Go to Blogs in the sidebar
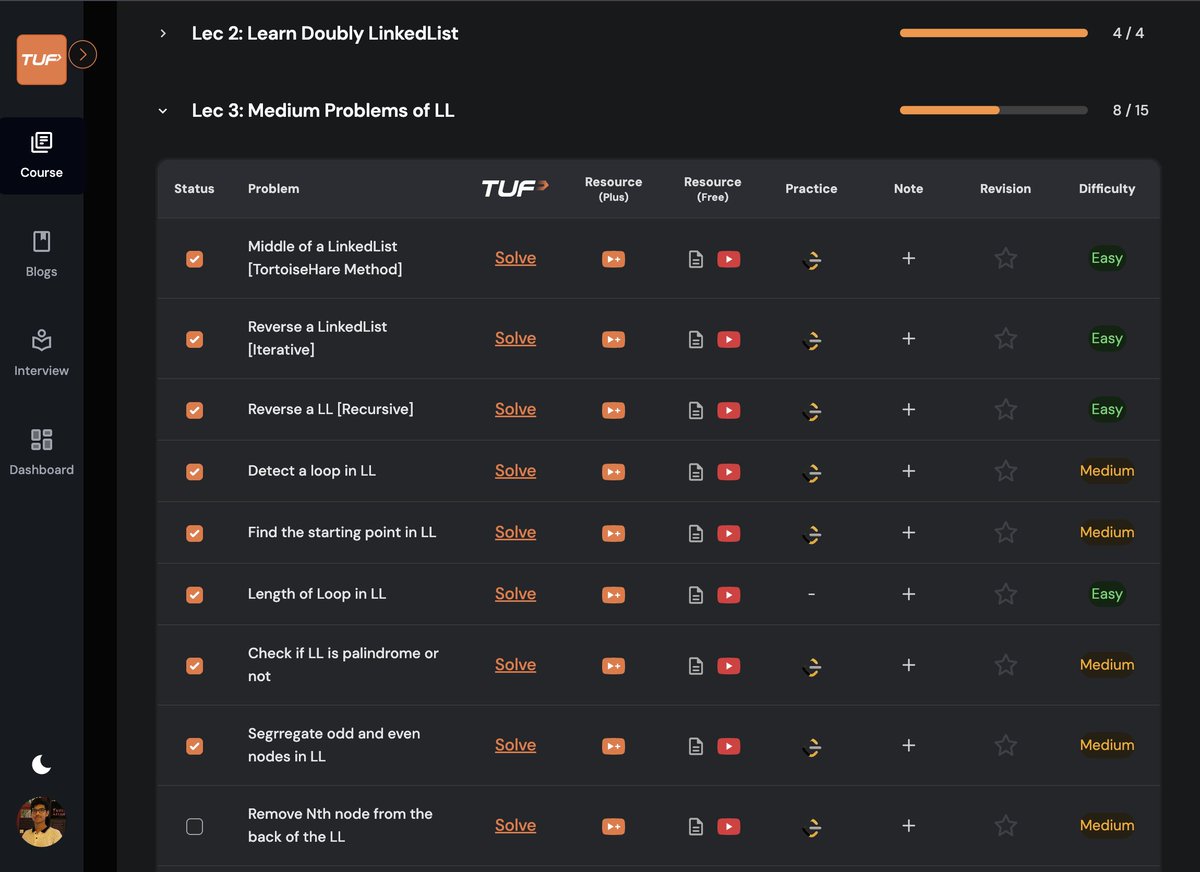Screen dimensions: 1200x872 [x=42, y=254]
